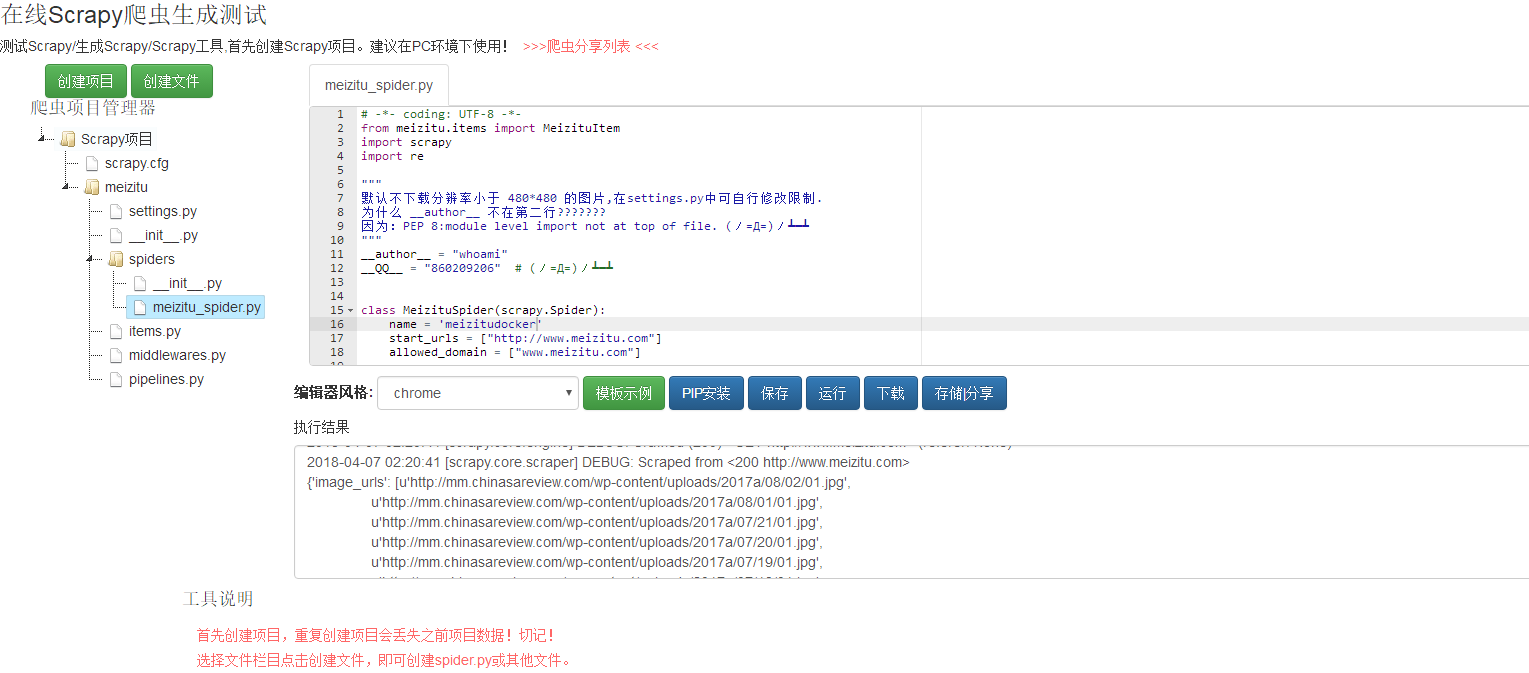Click the 2017a/08/02/01.jpg image URL output
The image size is (1529, 673).
[x=622, y=482]
